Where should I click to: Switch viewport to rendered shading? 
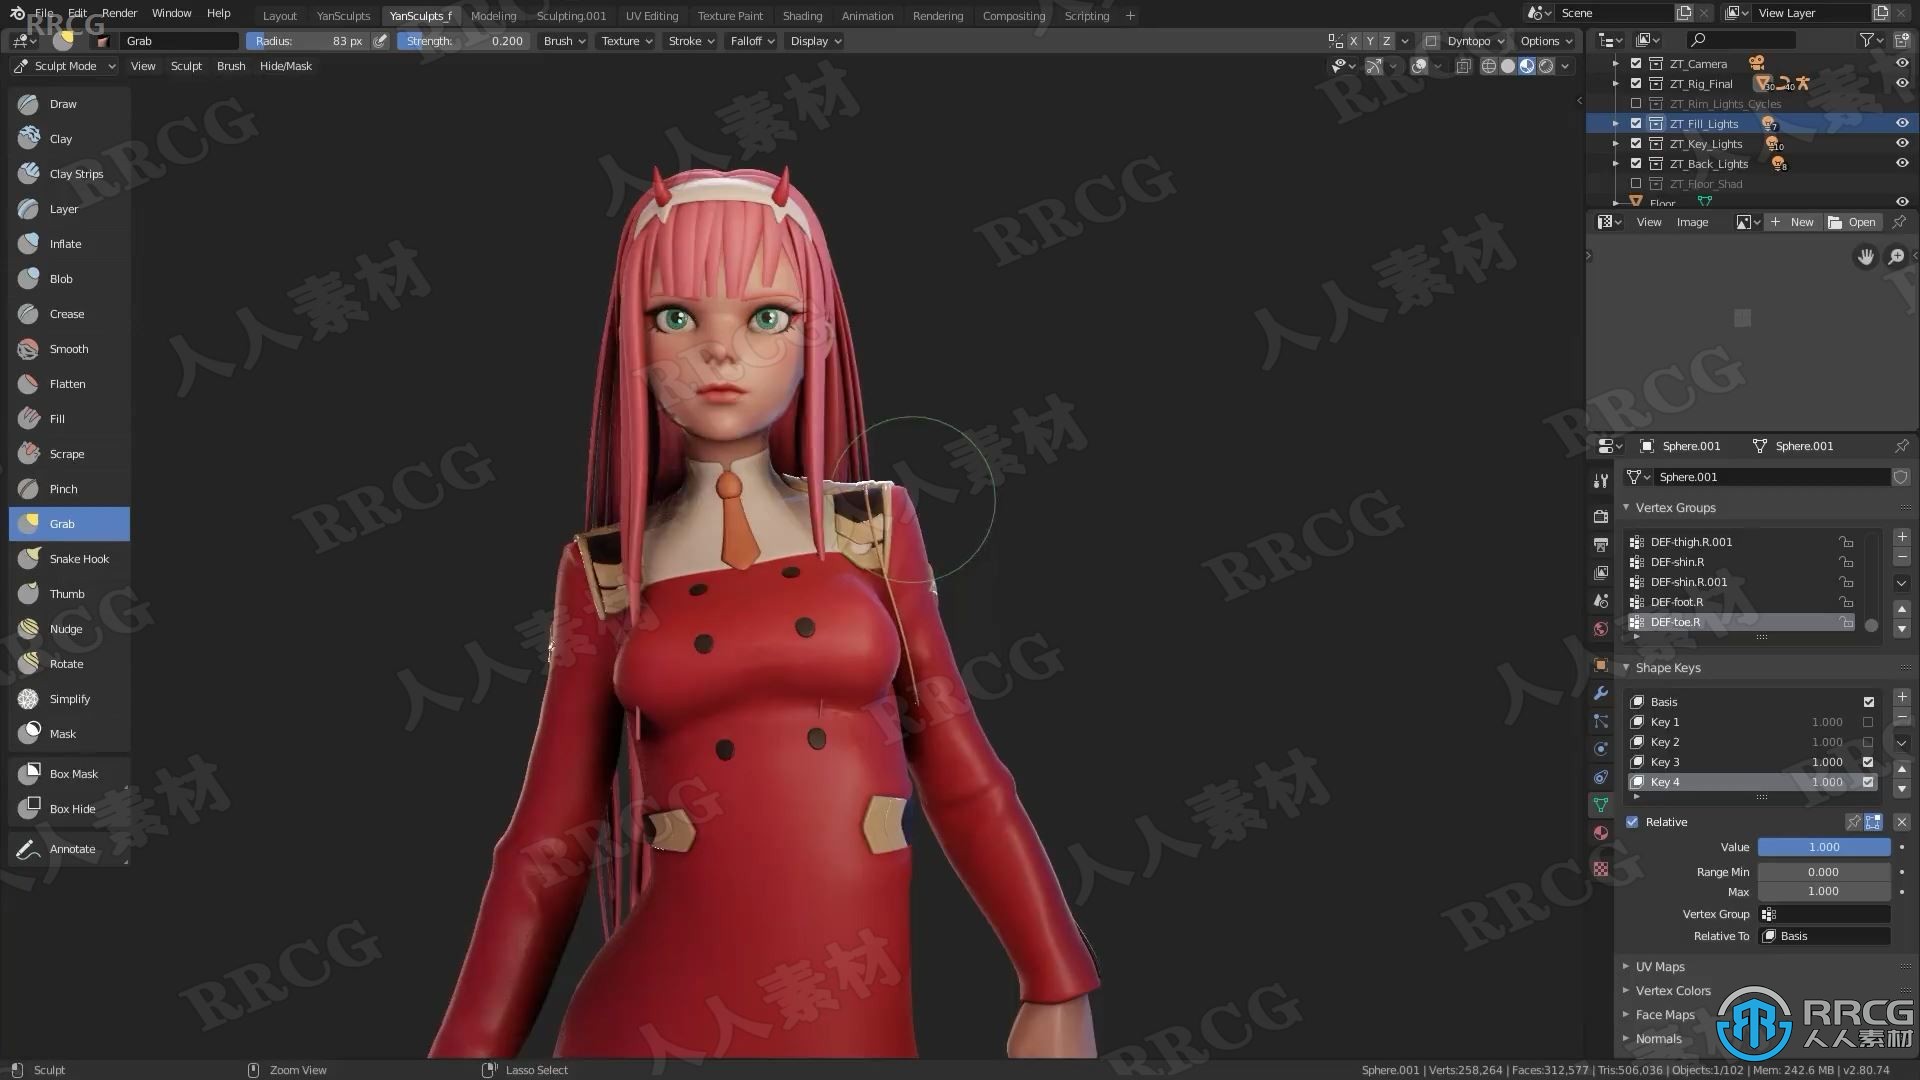1546,66
